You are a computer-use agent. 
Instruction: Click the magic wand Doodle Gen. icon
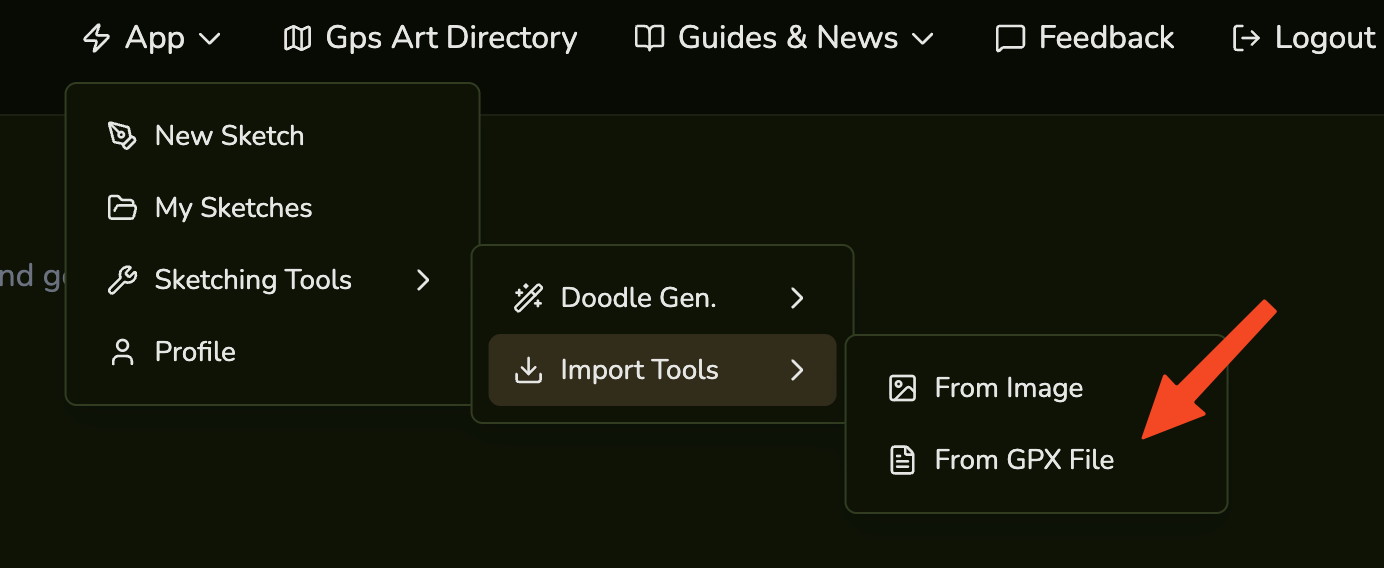tap(528, 298)
